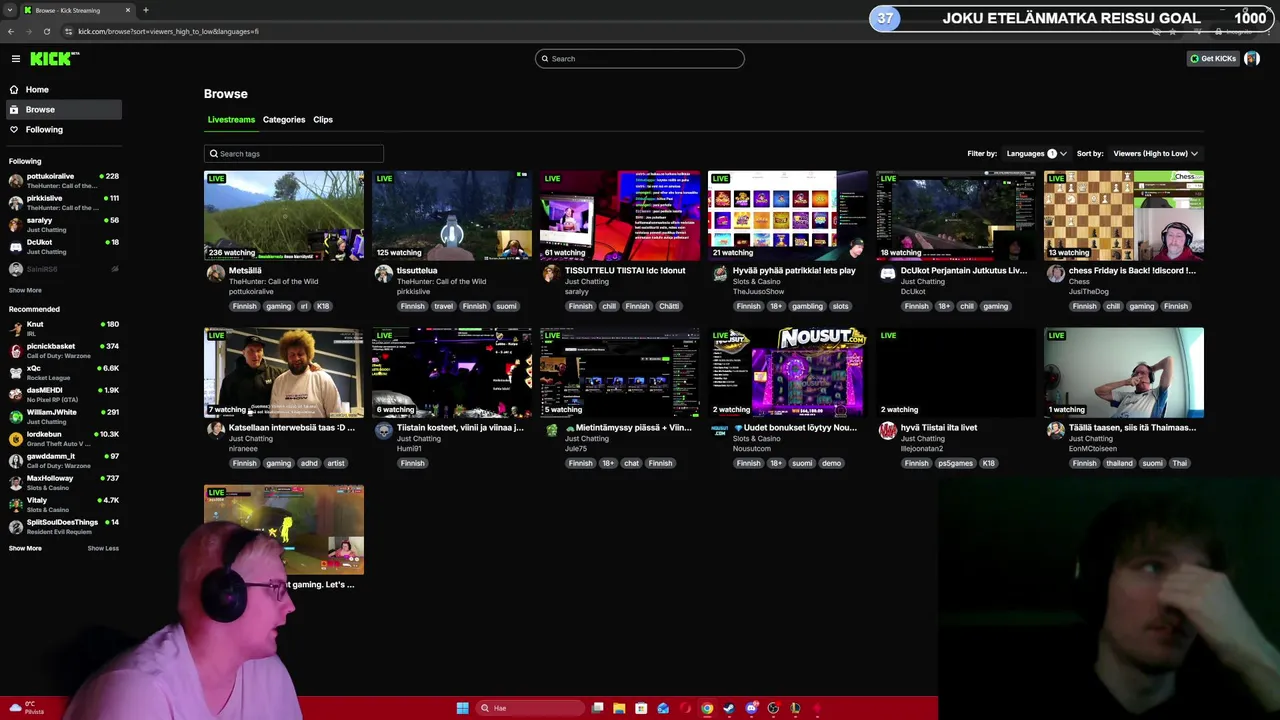Select Following in the left sidebar
Screen dimensions: 1280x720
(x=64, y=129)
